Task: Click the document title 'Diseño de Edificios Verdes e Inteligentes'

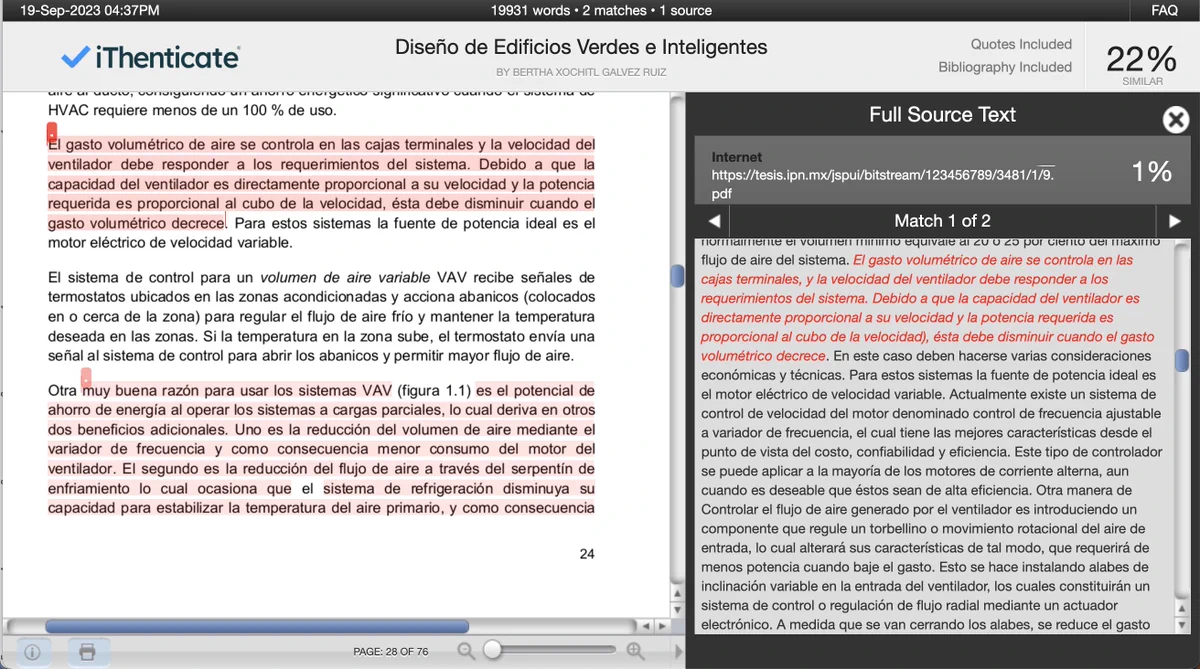Action: click(x=581, y=47)
